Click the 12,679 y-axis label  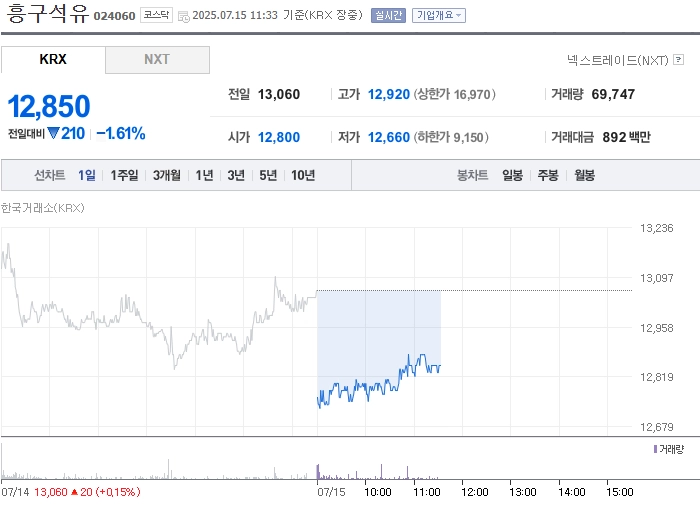pyautogui.click(x=656, y=427)
